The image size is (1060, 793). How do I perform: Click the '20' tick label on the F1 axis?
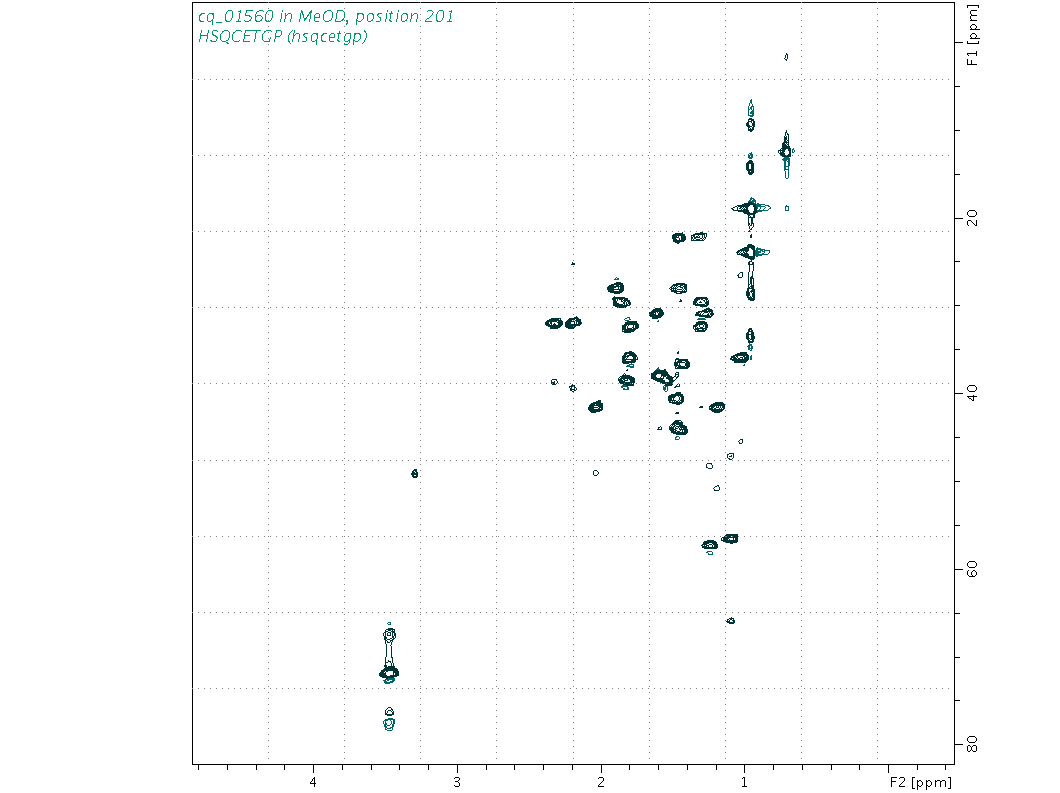972,218
